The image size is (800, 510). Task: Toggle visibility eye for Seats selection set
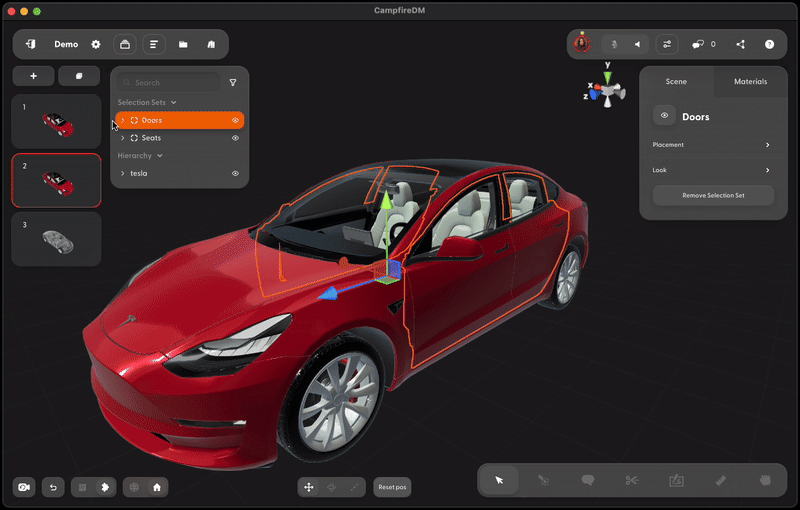235,138
